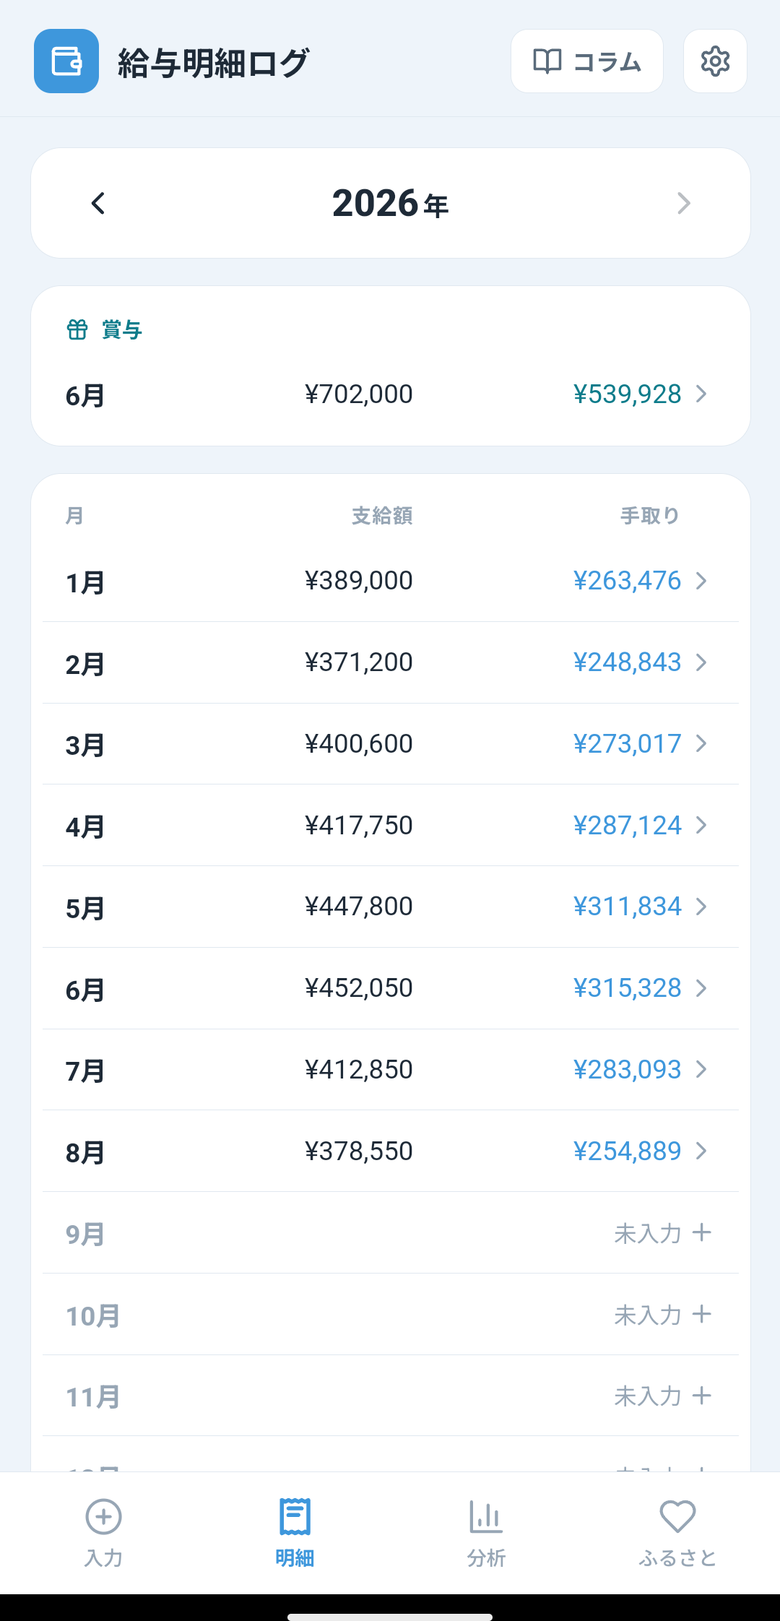
Task: Open the コラム button
Action: point(587,62)
